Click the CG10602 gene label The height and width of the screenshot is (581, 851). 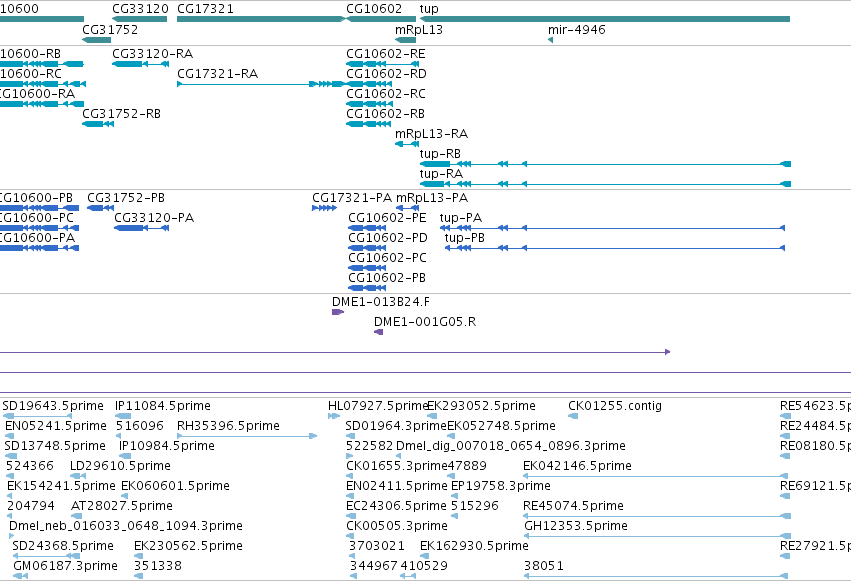[x=374, y=9]
